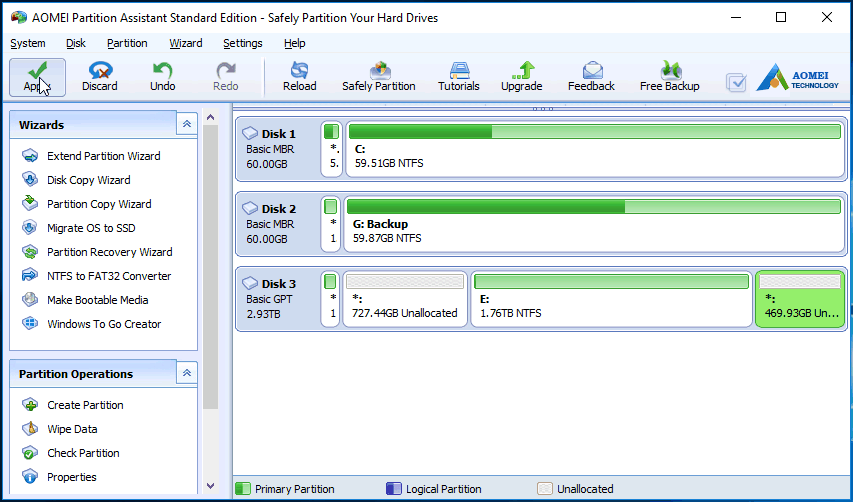The height and width of the screenshot is (502, 853).
Task: Undo the last operation
Action: tap(162, 77)
